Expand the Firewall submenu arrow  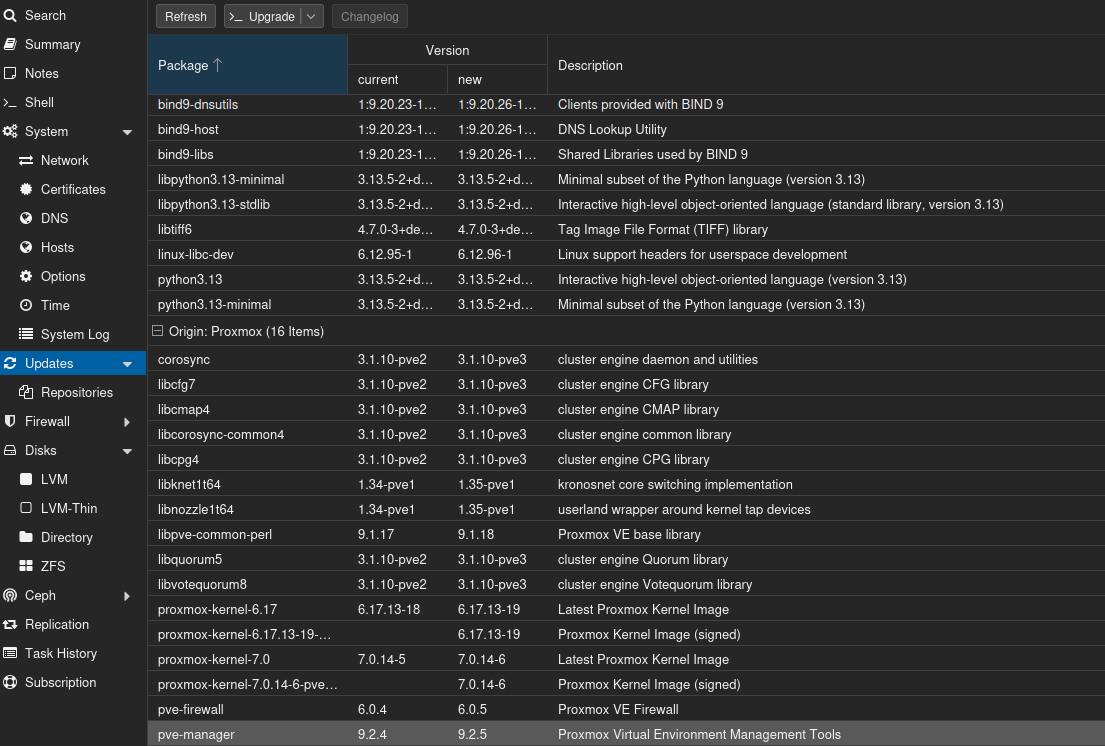click(x=127, y=422)
